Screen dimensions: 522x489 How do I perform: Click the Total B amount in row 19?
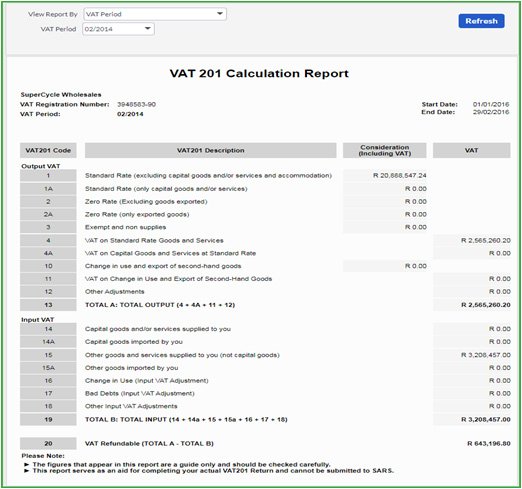[x=486, y=420]
